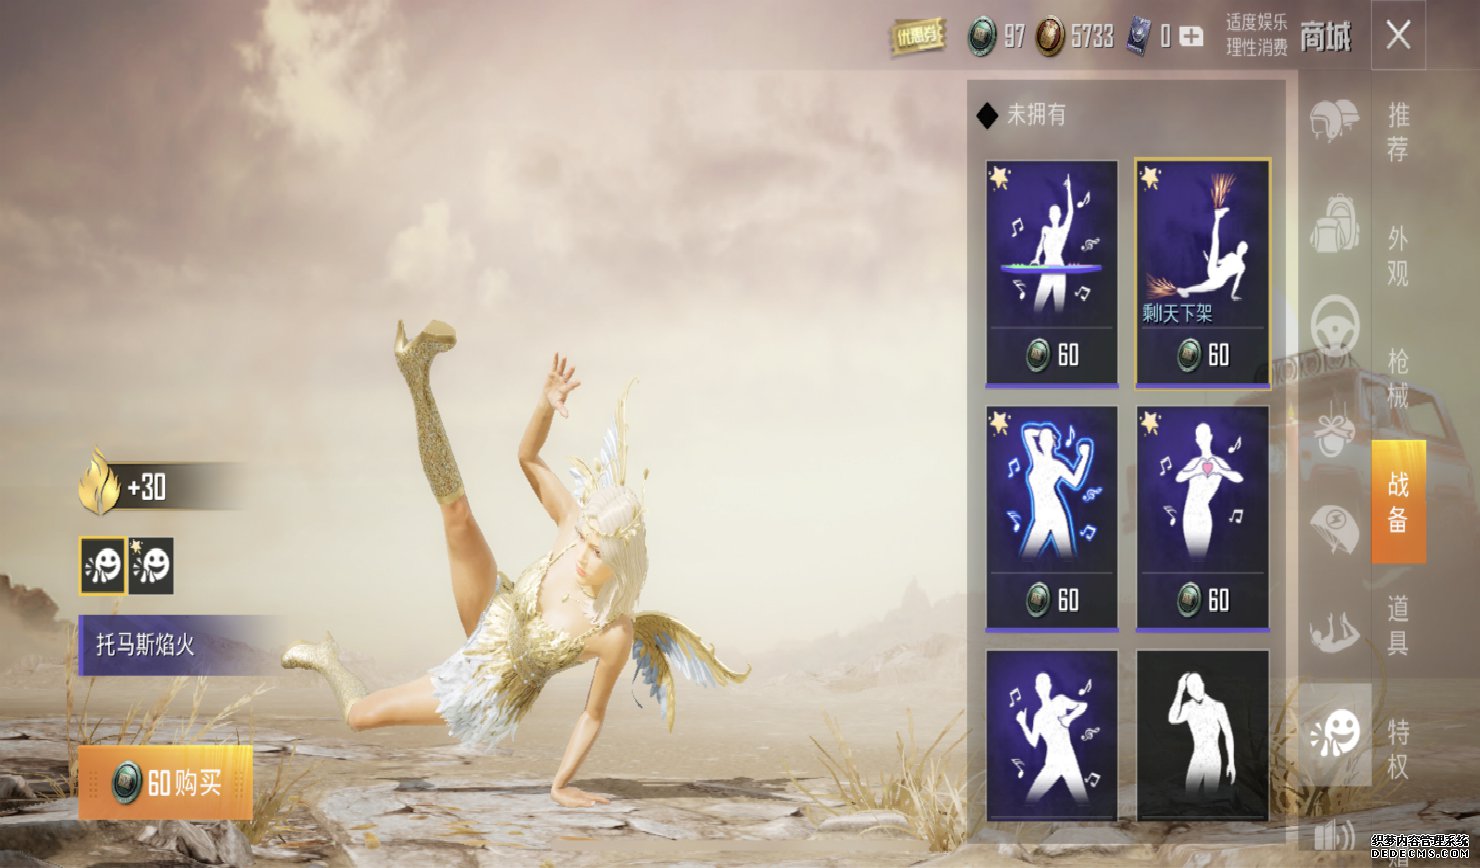The height and width of the screenshot is (868, 1480).
Task: Click the 商城 shop title
Action: 1325,37
